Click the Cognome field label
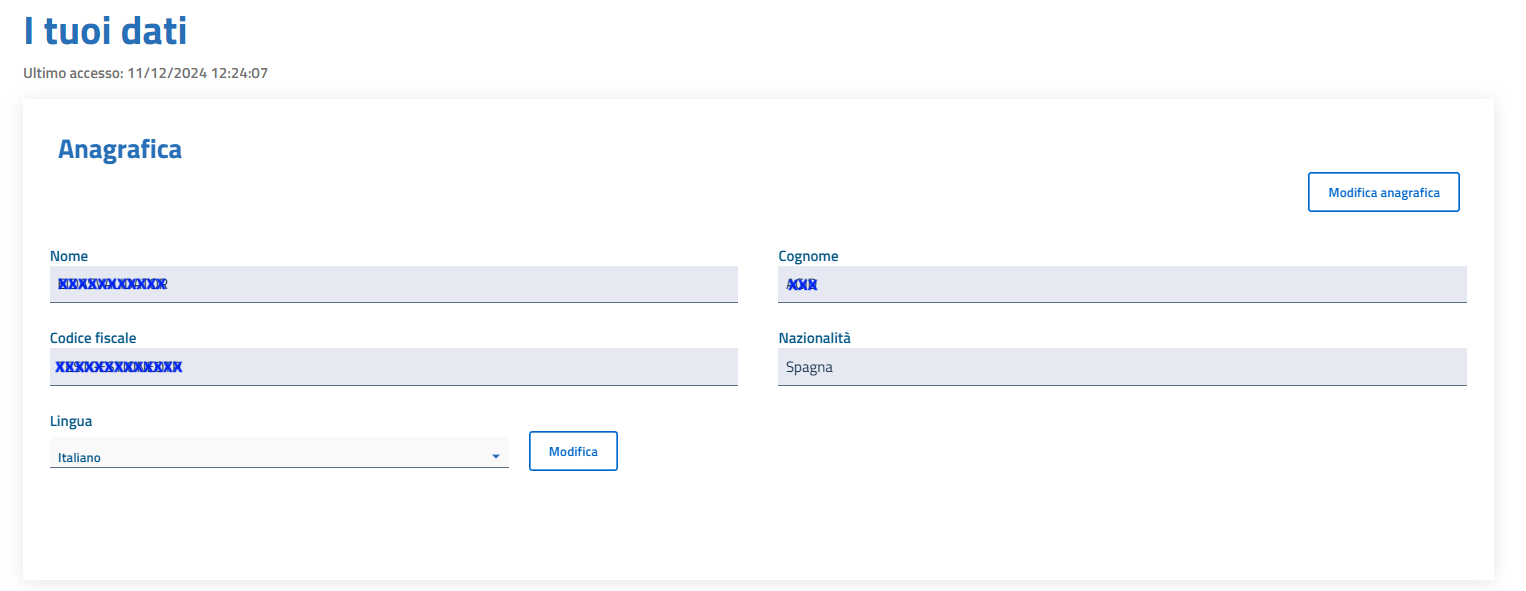 click(808, 256)
